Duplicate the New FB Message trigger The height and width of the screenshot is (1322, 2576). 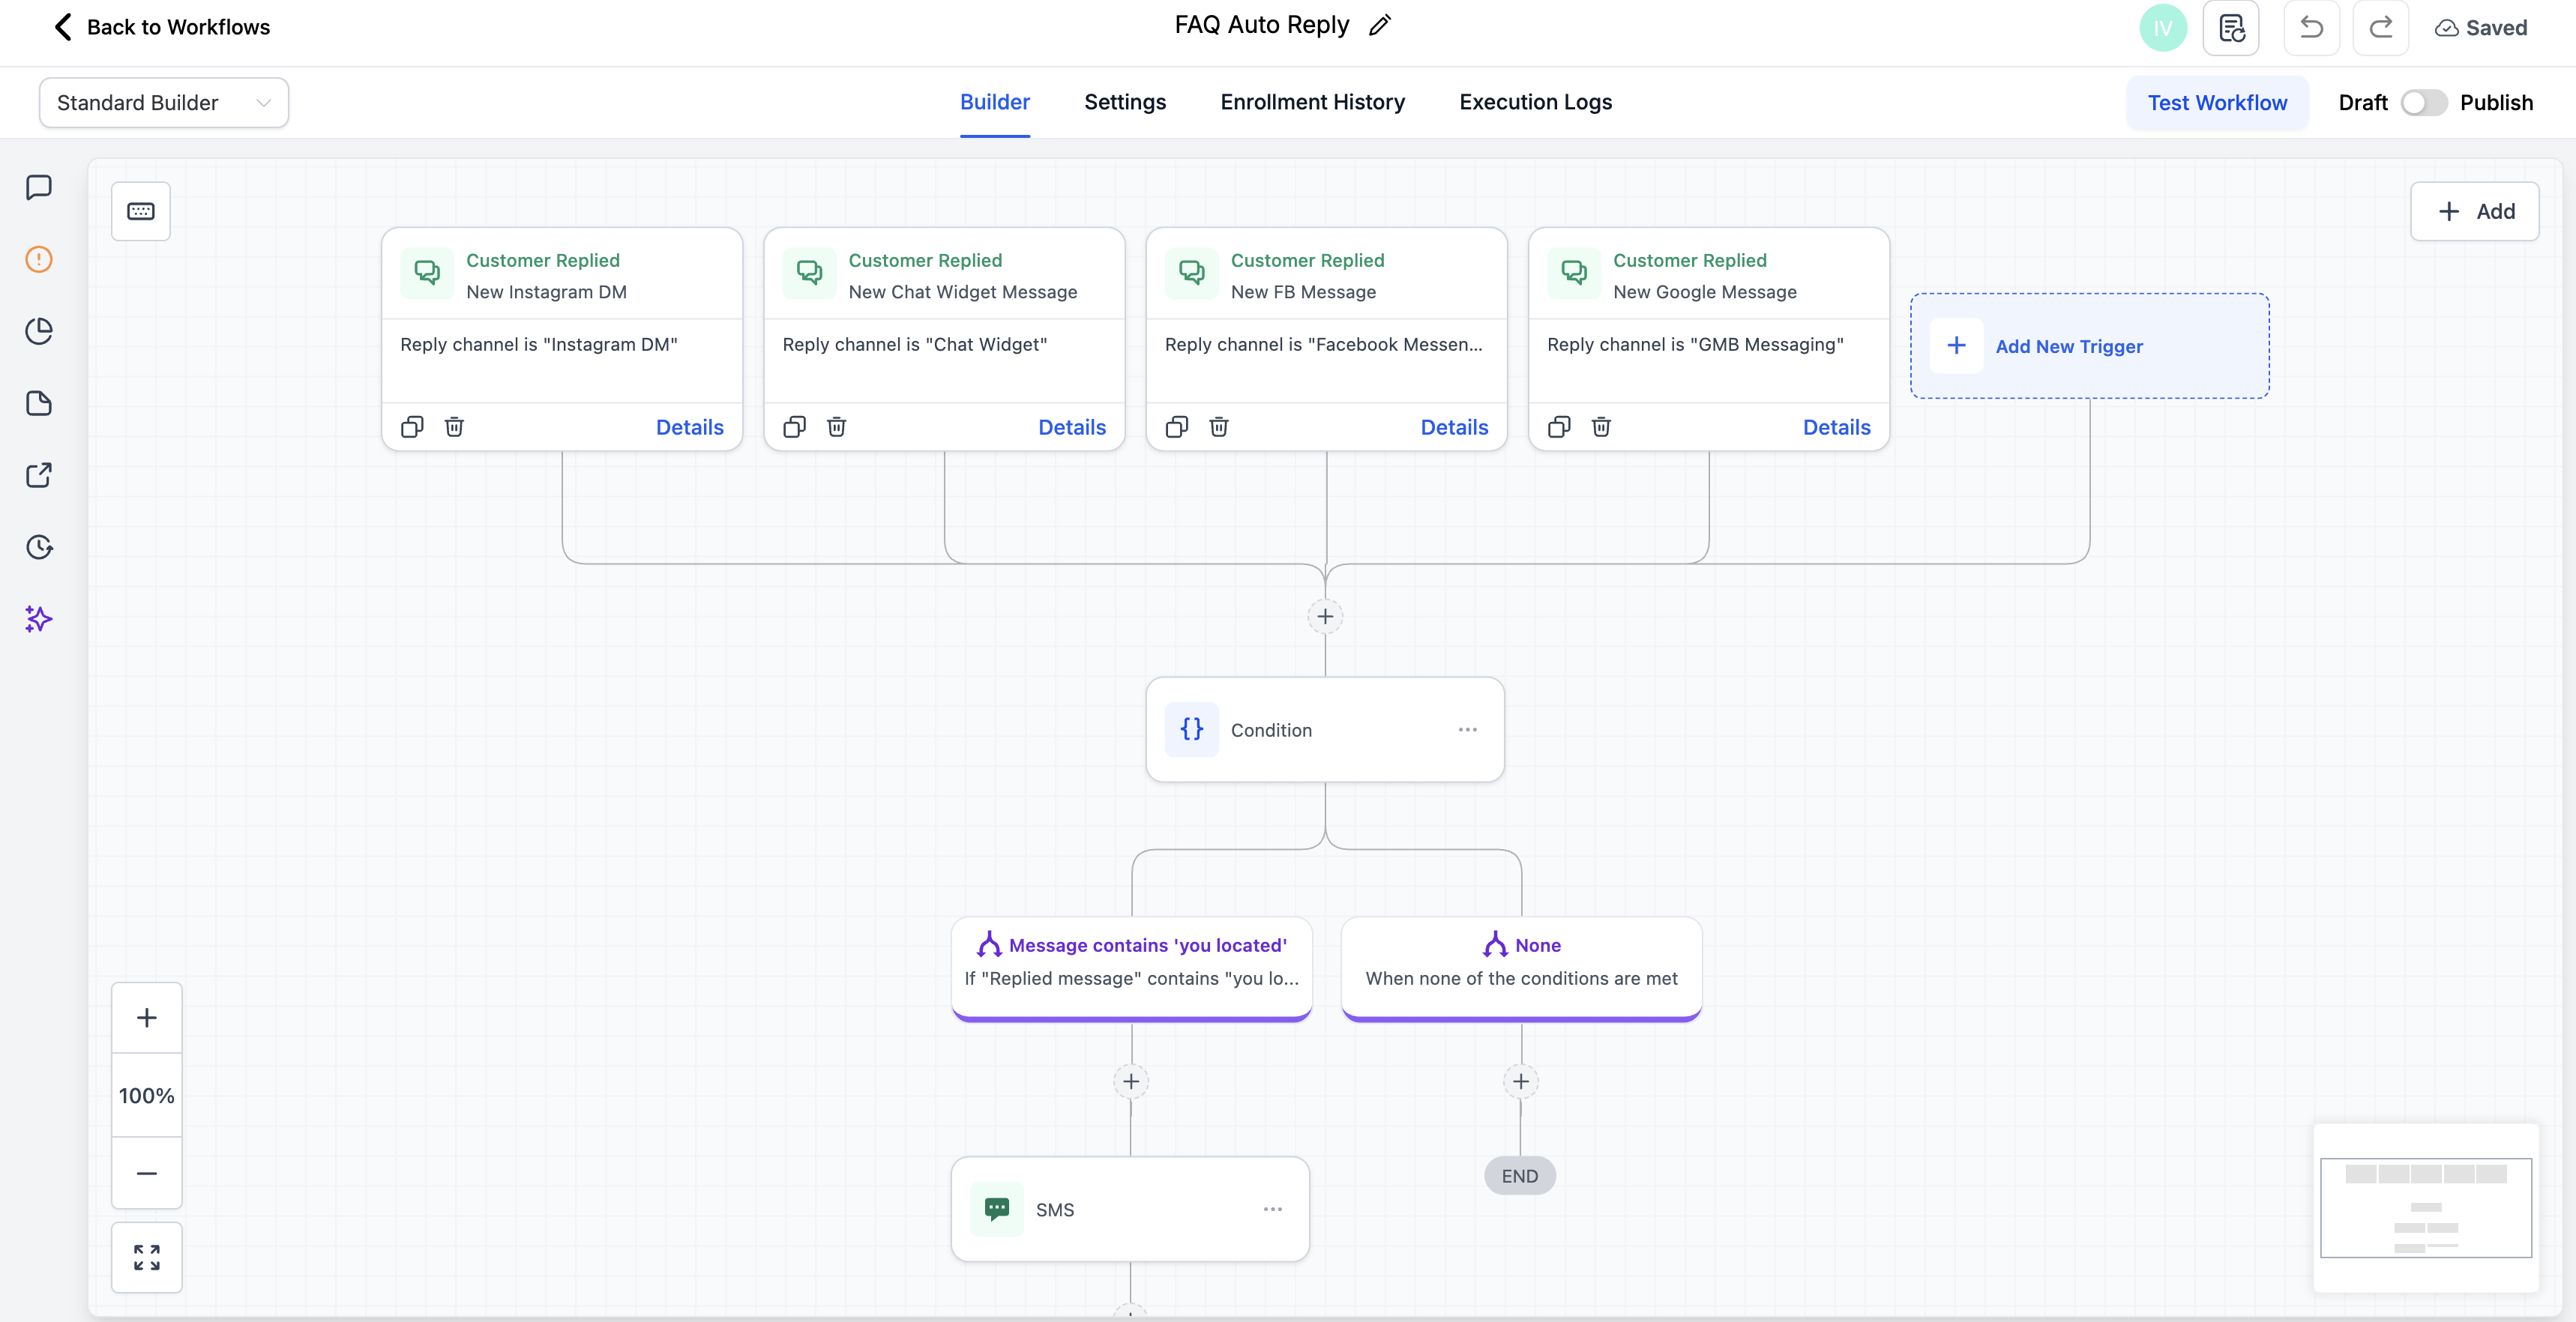(x=1177, y=427)
